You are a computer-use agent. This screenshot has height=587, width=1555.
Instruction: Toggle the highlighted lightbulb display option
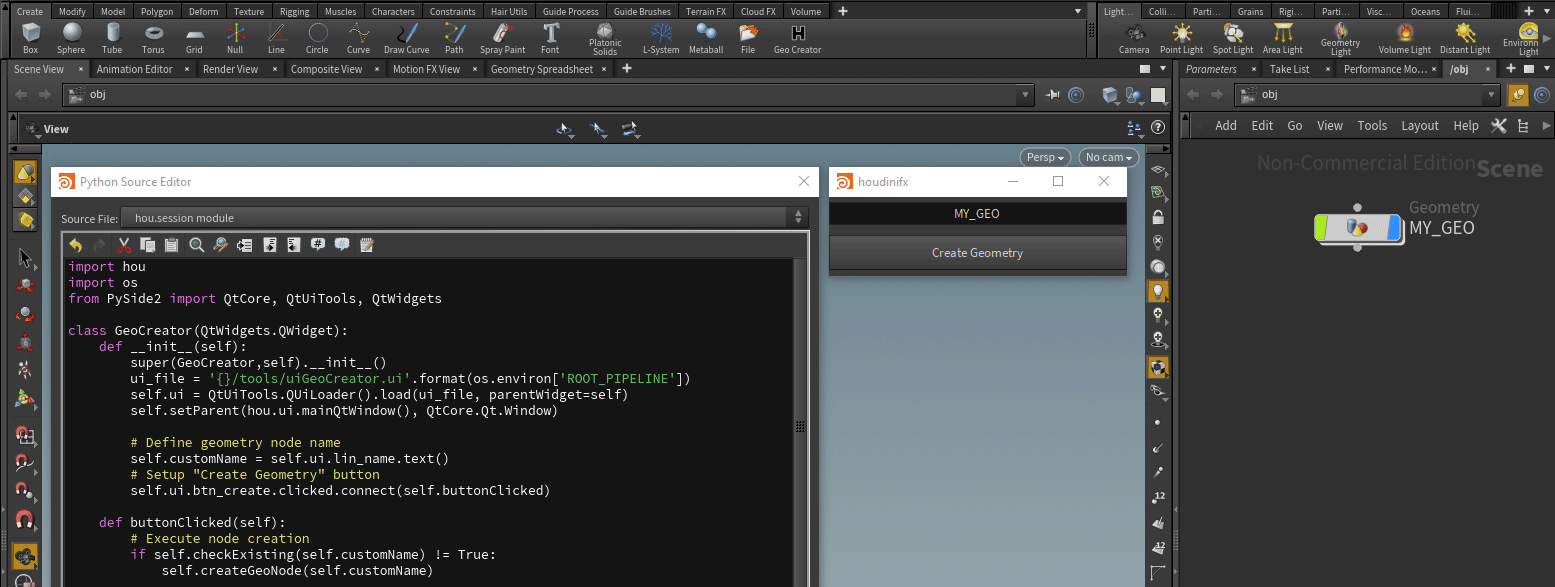point(1158,291)
